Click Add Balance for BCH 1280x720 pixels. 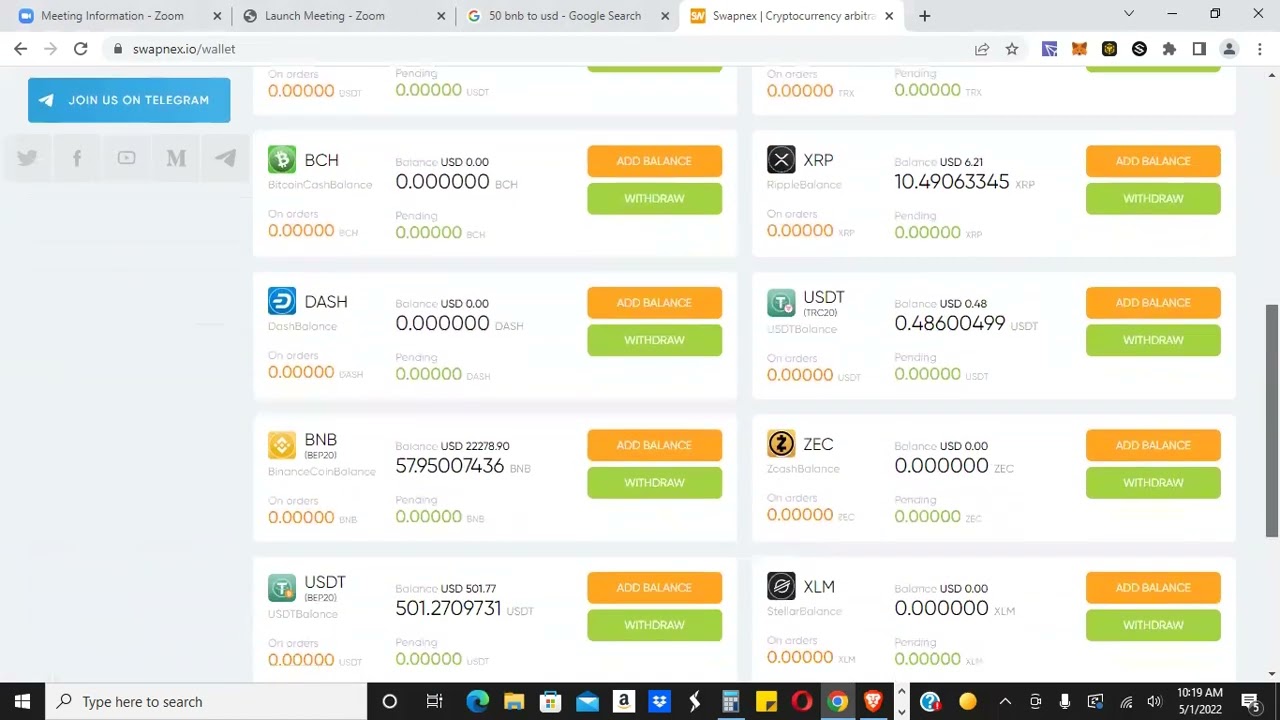[x=654, y=161]
